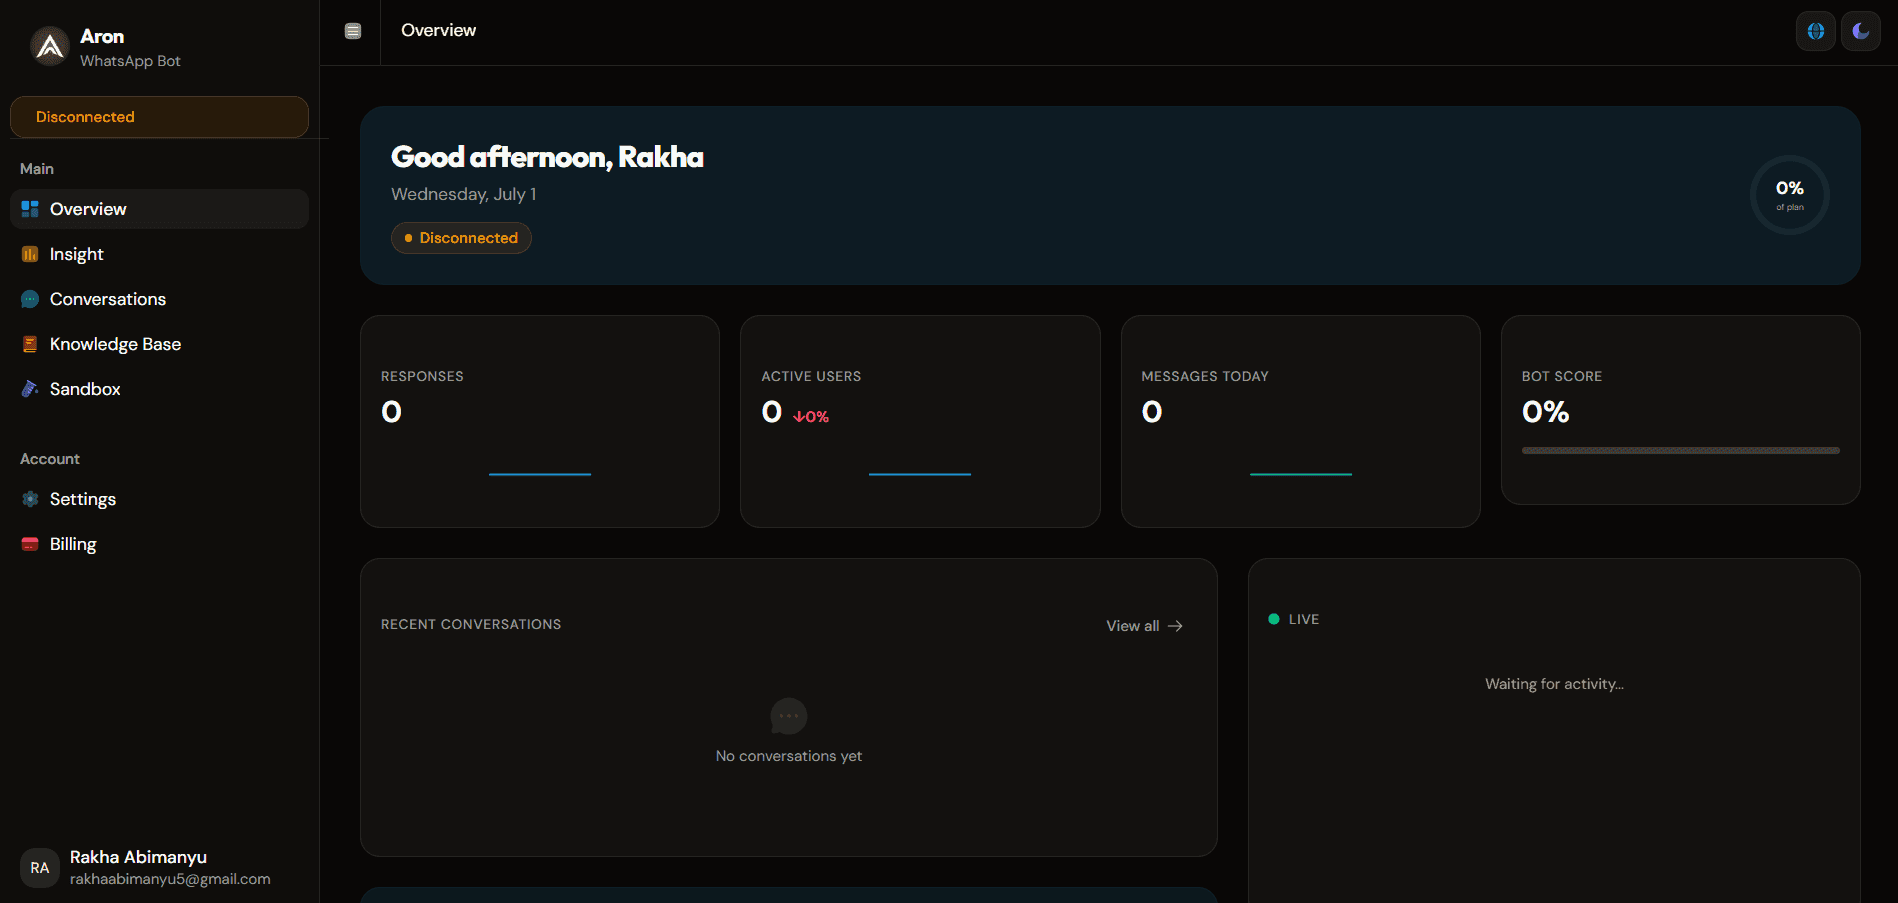The height and width of the screenshot is (903, 1898).
Task: Click the Billing card icon
Action: (x=30, y=544)
